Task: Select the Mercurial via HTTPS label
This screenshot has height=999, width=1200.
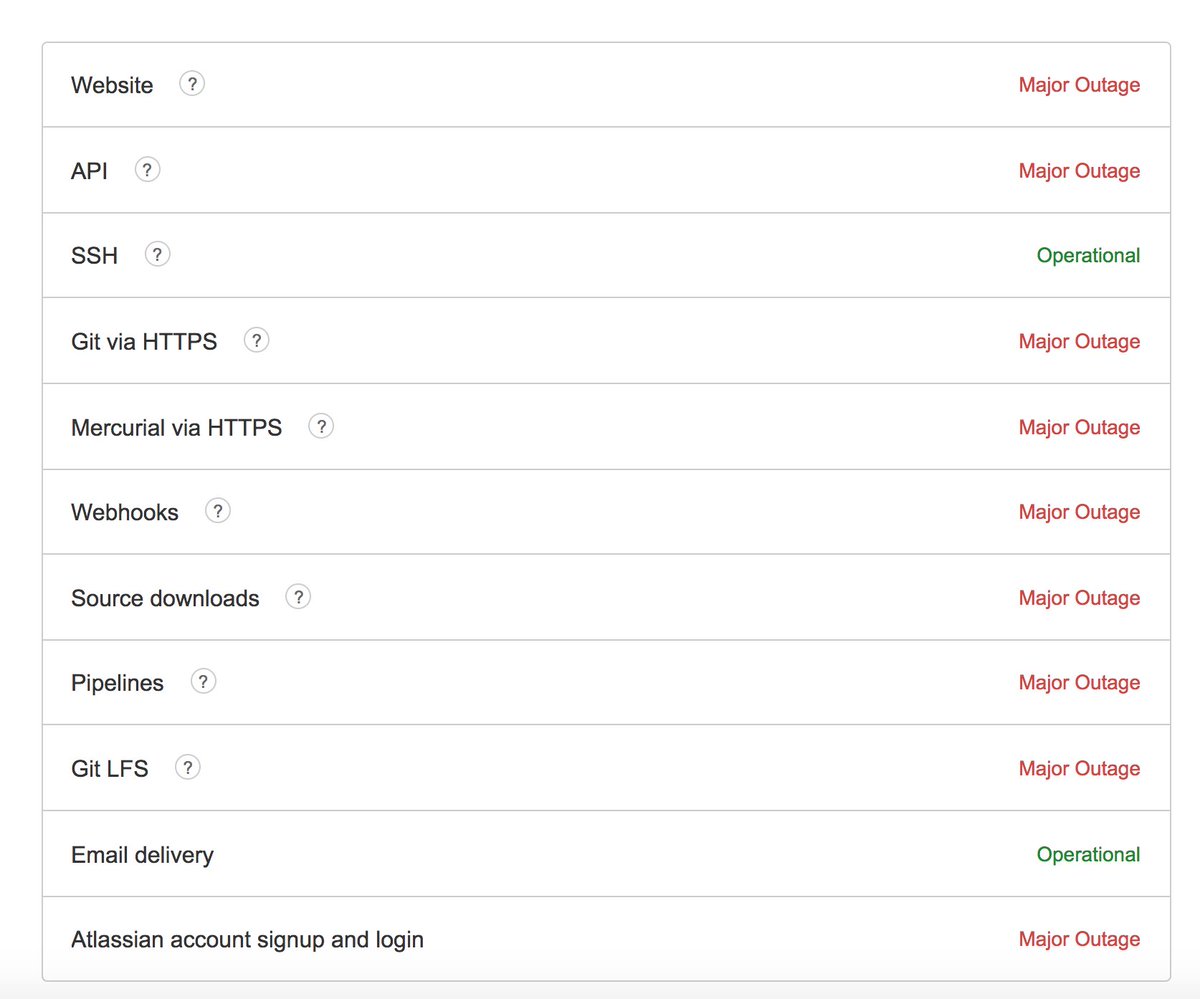Action: point(176,428)
